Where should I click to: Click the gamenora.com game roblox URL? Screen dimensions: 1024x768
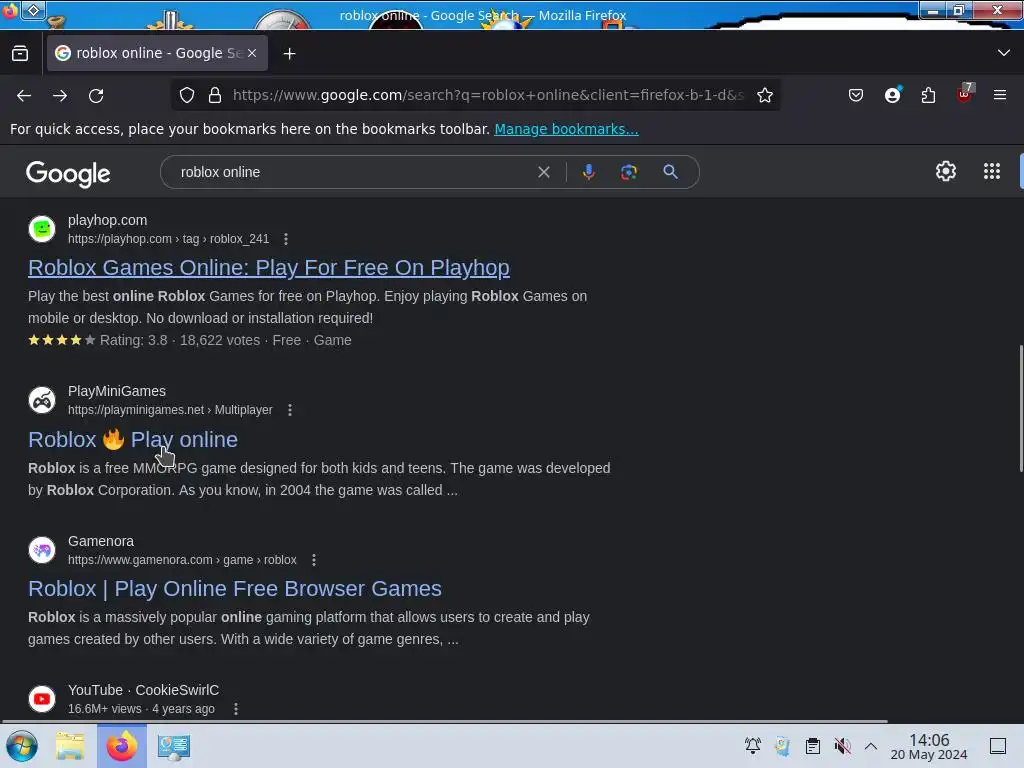182,560
